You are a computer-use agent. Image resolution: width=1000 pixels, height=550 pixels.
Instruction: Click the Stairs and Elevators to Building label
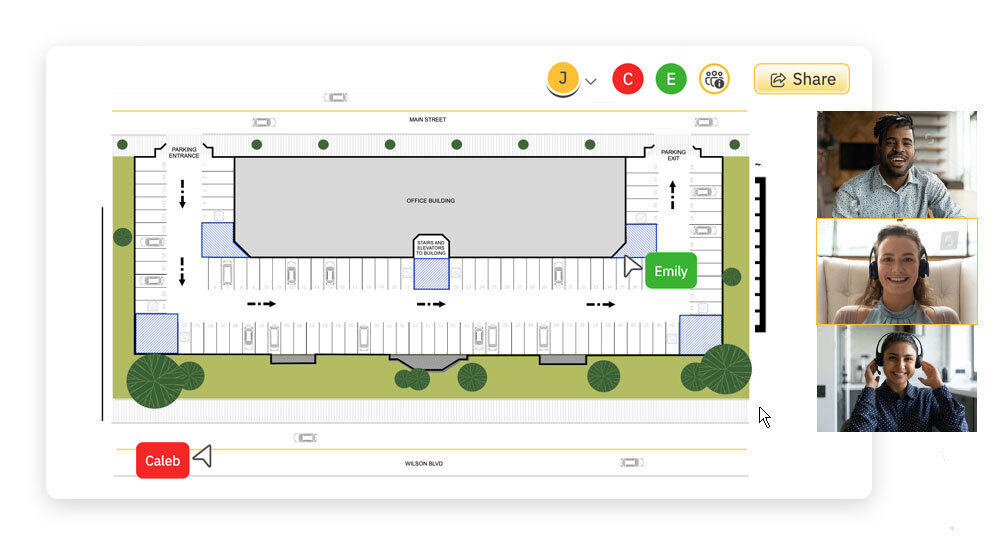[431, 248]
